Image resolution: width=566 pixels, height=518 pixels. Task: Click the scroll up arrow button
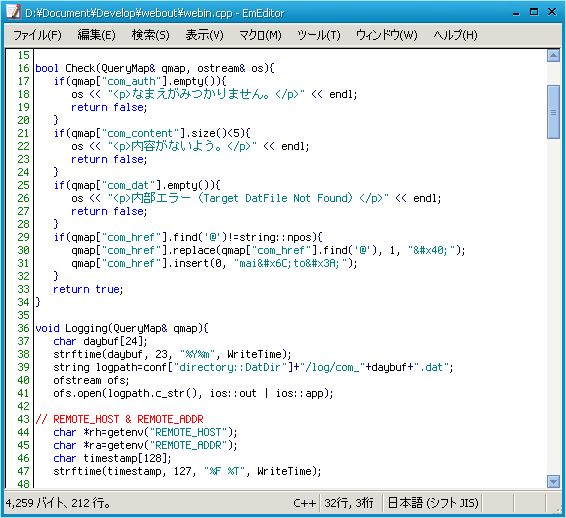tap(553, 56)
